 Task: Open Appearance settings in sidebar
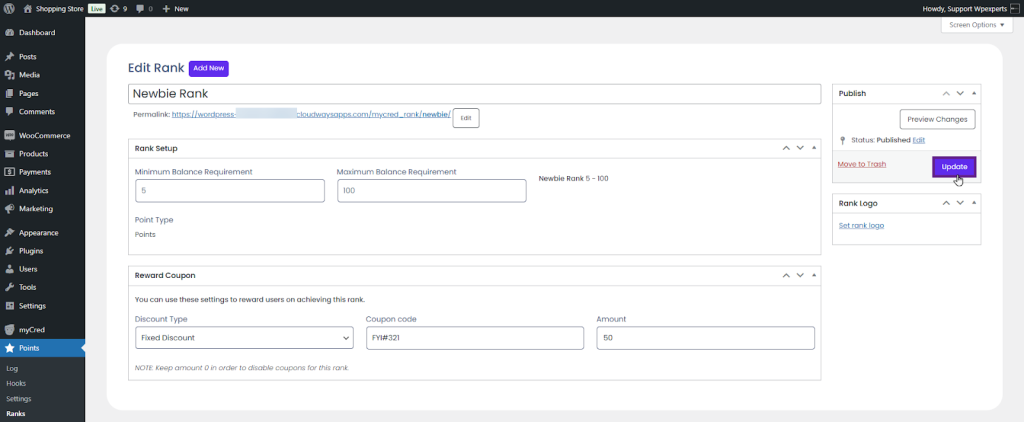click(x=38, y=233)
